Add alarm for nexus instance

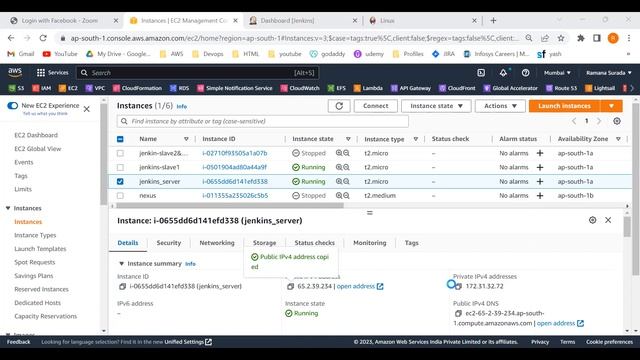540,196
